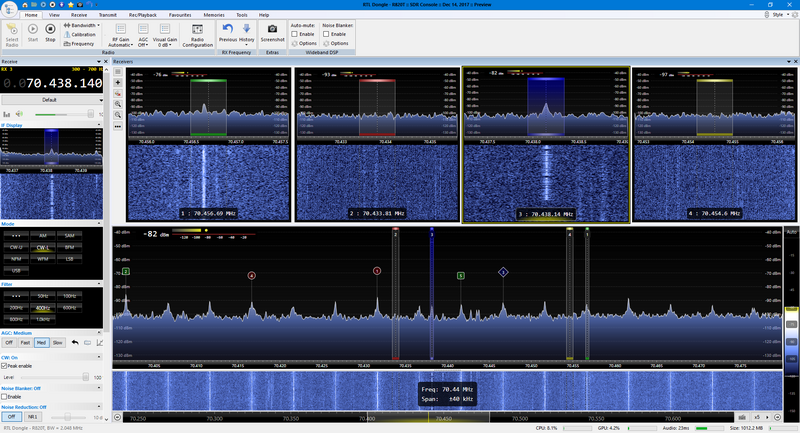This screenshot has height=433, width=800.
Task: Click the lower magnifier zoom icon in Receivers toolbar
Action: pos(118,115)
